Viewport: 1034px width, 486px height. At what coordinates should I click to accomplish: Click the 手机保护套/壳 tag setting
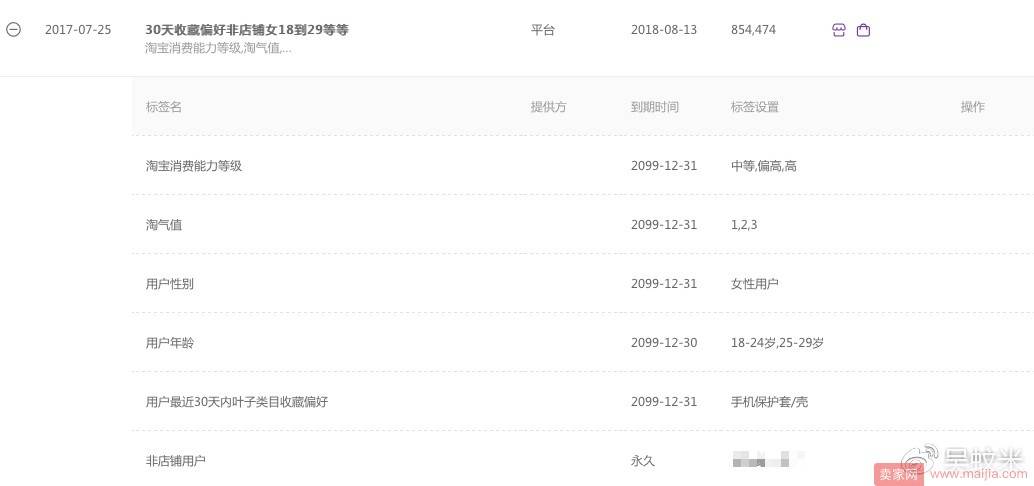coord(769,402)
